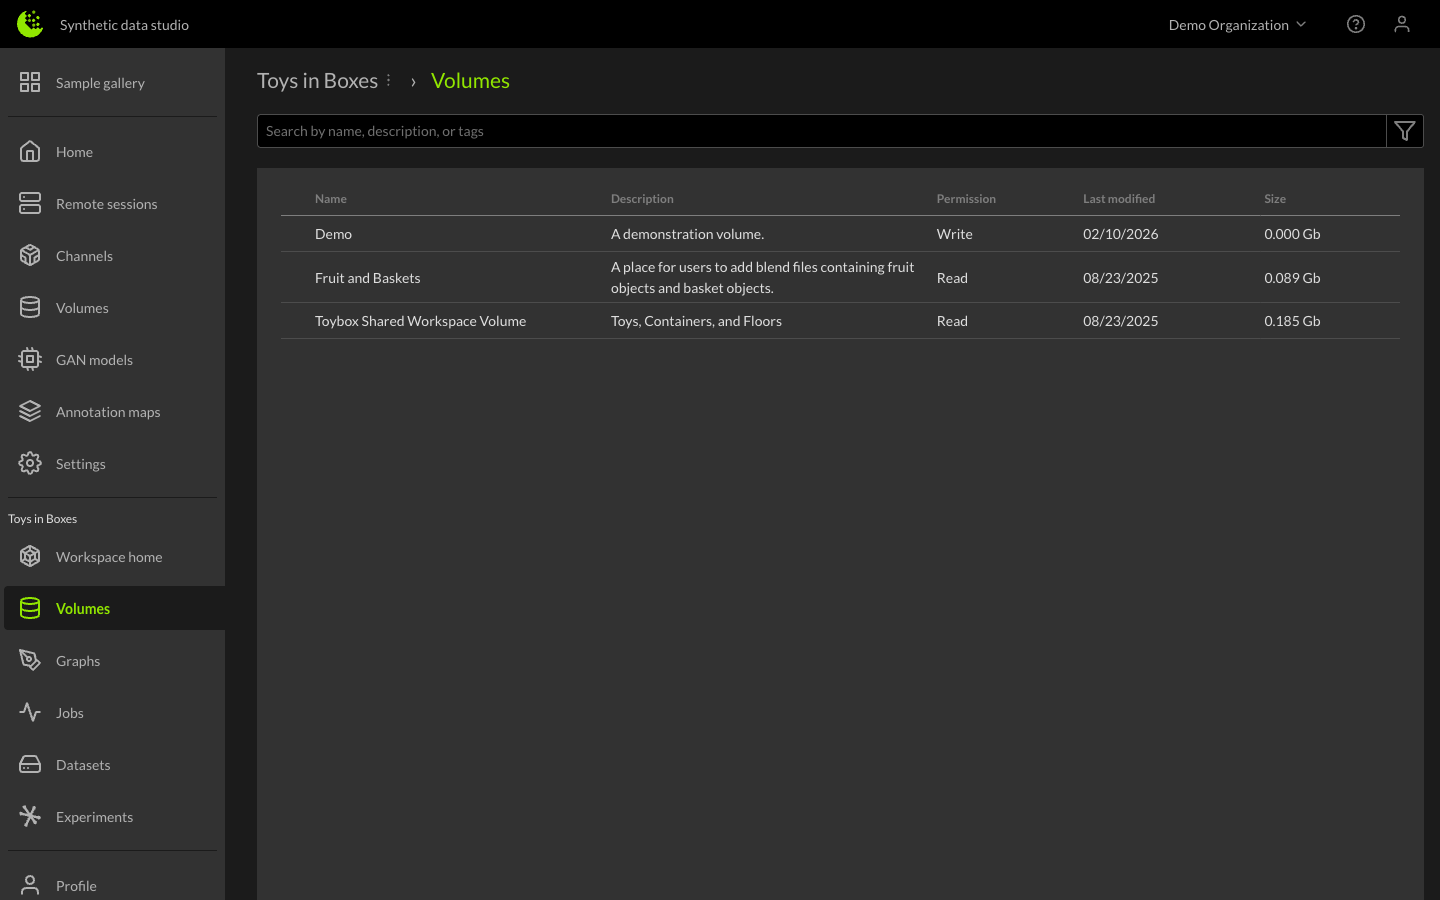Viewport: 1440px width, 900px height.
Task: Focus the volume search field
Action: (820, 131)
